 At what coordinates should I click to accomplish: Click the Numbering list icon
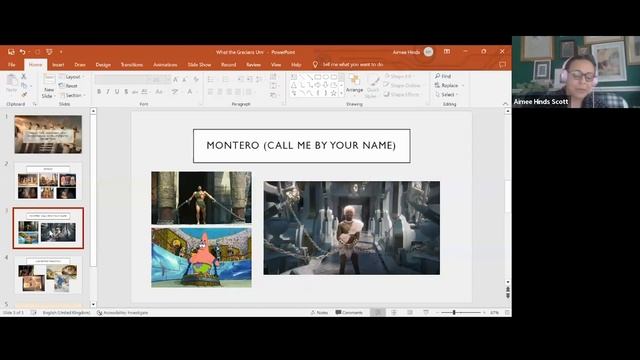[x=225, y=80]
